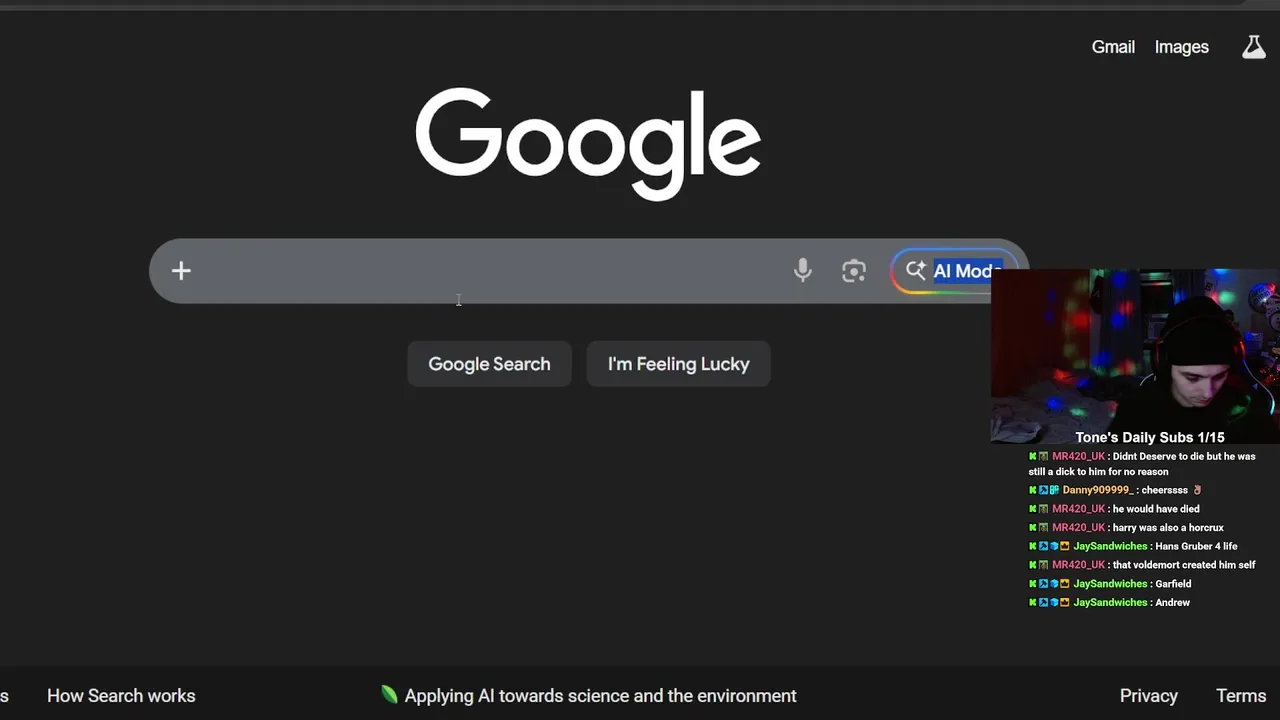1280x720 pixels.
Task: Click the Google Search button
Action: [489, 364]
